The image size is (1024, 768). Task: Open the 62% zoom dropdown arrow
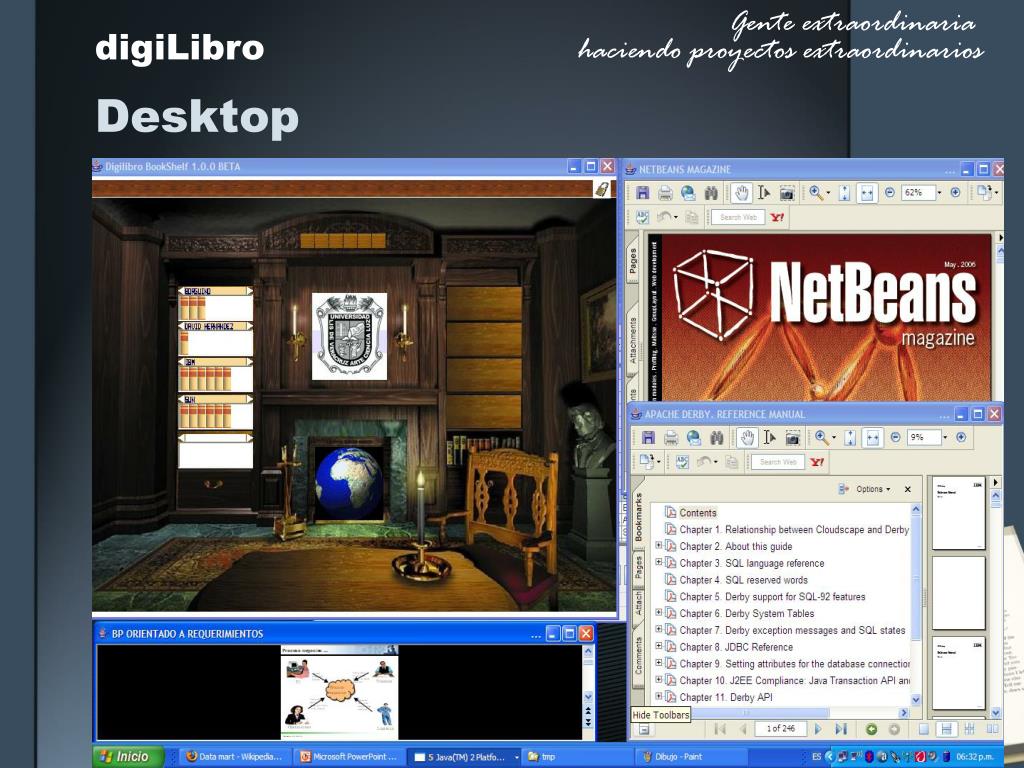coord(940,193)
